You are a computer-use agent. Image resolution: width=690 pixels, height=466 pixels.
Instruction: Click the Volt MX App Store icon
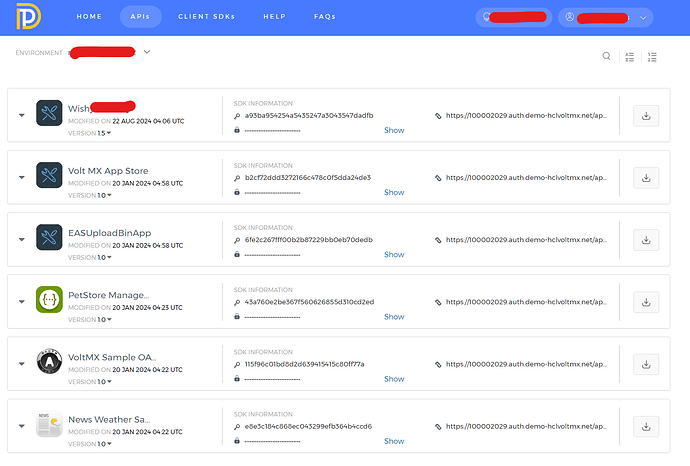click(49, 175)
